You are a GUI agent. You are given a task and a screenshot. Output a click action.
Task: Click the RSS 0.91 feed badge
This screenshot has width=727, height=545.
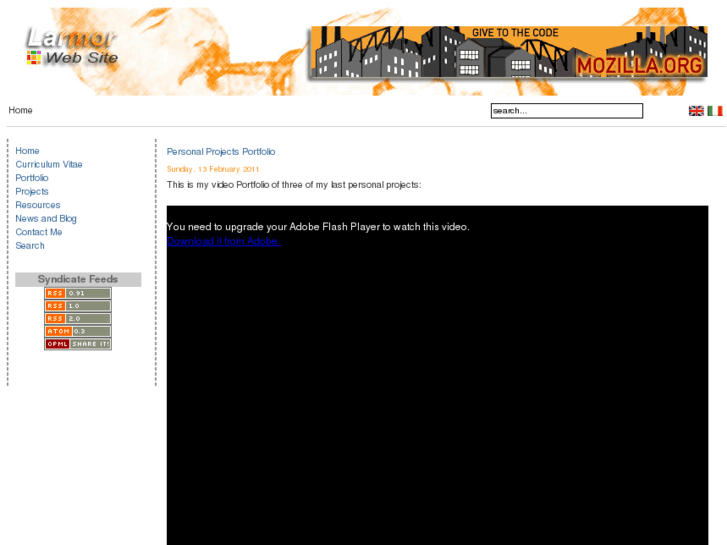coord(78,293)
